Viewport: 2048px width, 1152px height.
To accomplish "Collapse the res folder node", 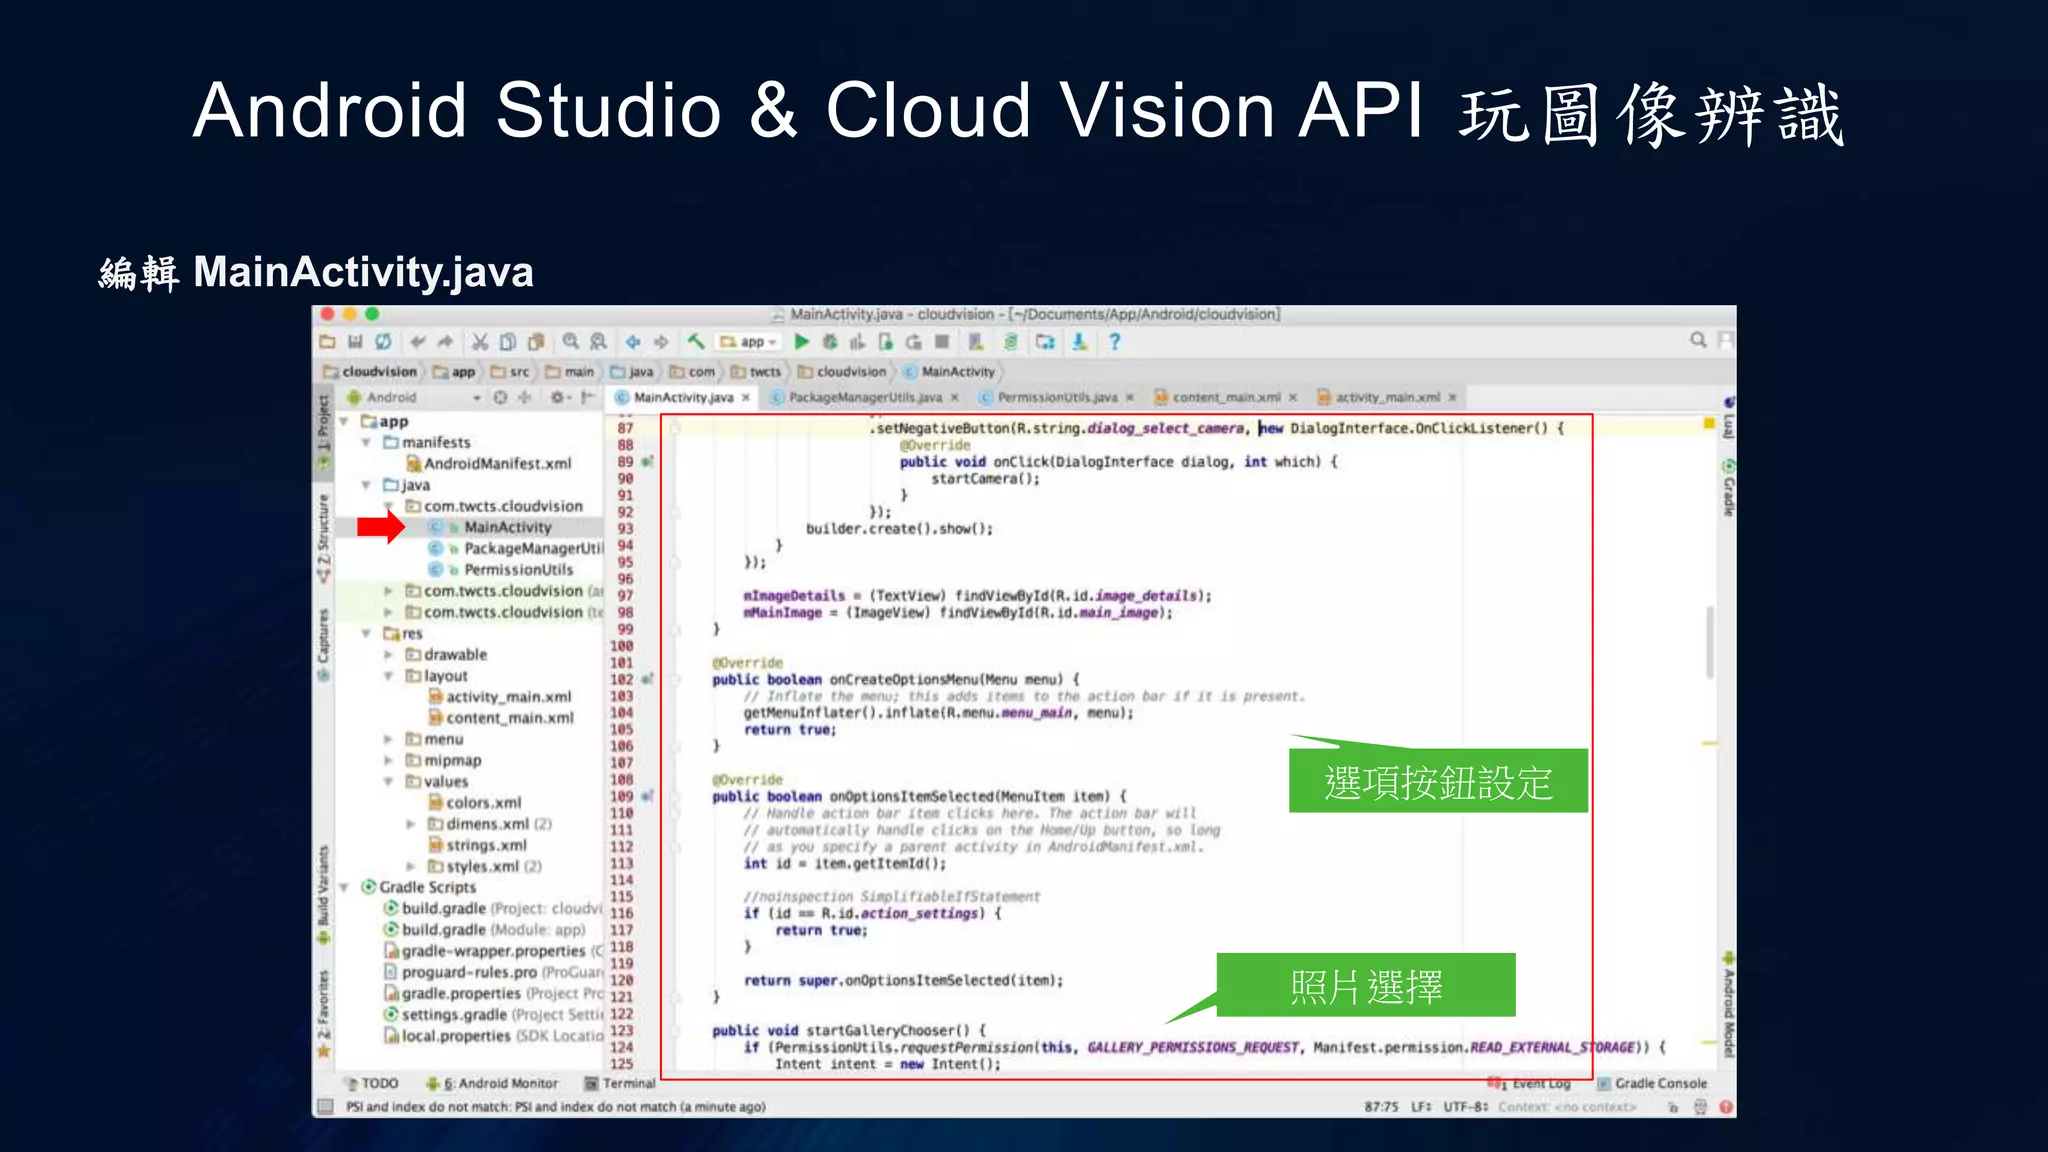I will coord(366,634).
